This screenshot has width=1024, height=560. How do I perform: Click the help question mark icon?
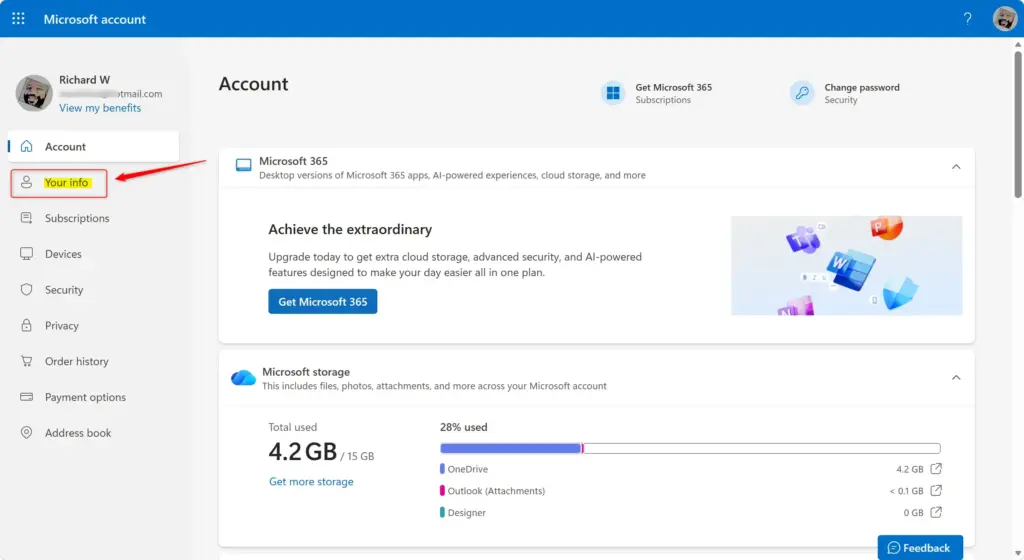click(x=967, y=19)
